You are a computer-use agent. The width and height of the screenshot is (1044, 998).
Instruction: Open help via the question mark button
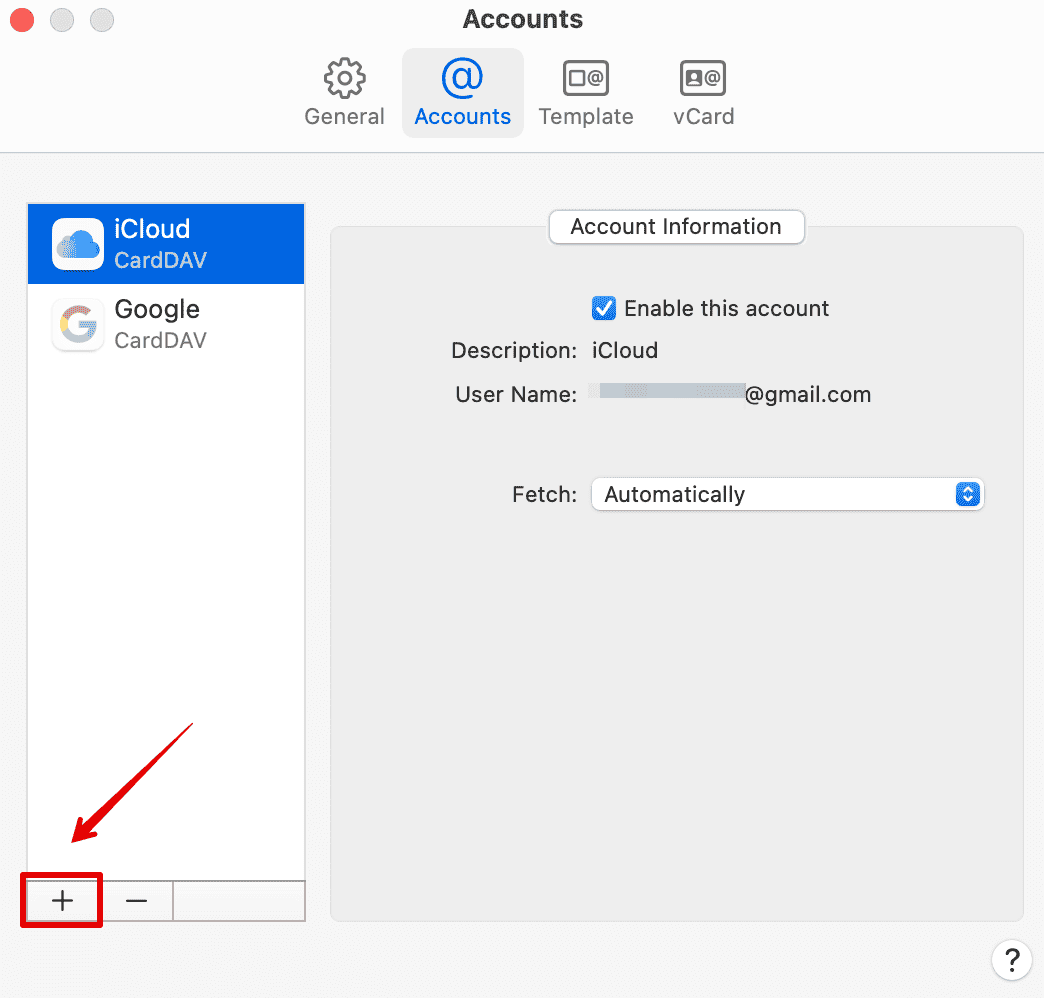coord(1011,959)
